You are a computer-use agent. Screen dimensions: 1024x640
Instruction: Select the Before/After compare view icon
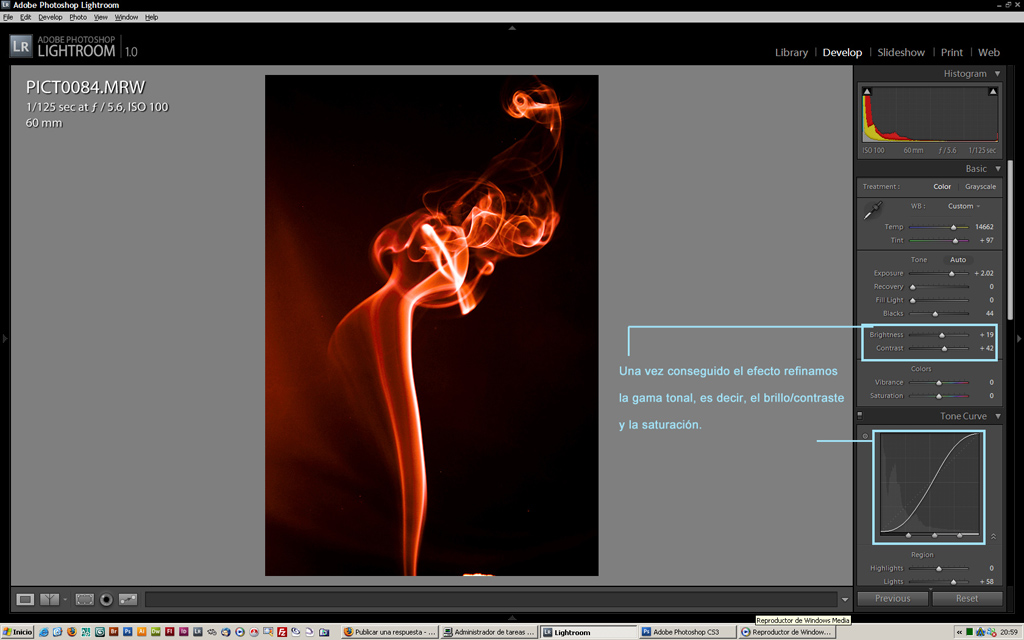tap(49, 599)
